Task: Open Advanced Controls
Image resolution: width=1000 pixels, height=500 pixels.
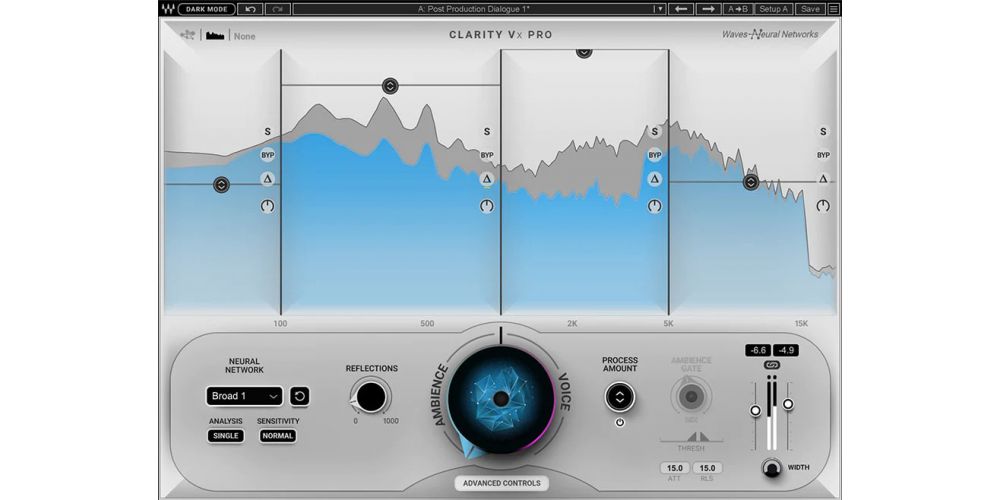Action: tap(502, 483)
